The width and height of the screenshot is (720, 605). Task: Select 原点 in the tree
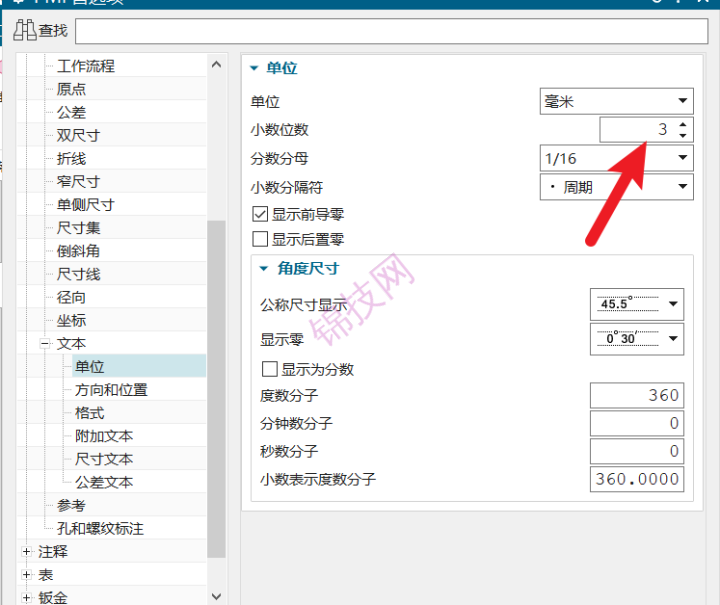pyautogui.click(x=71, y=89)
